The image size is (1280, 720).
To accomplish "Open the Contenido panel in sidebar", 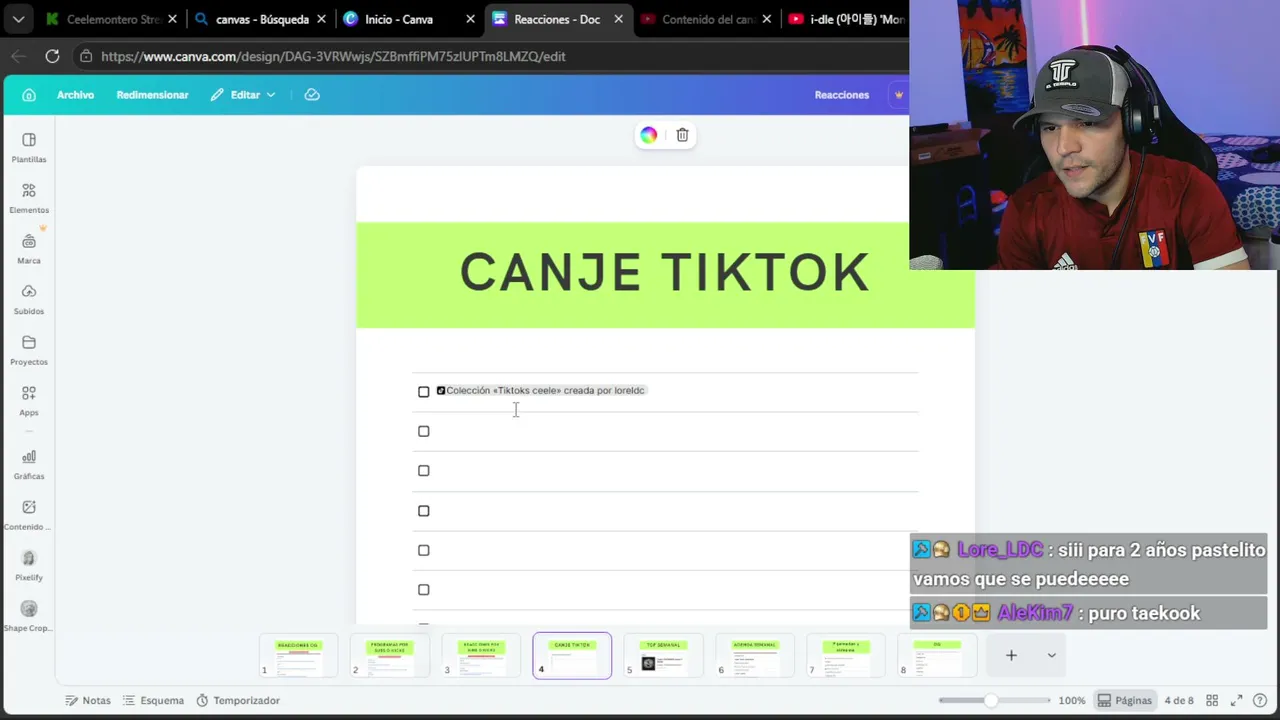I will point(29,515).
